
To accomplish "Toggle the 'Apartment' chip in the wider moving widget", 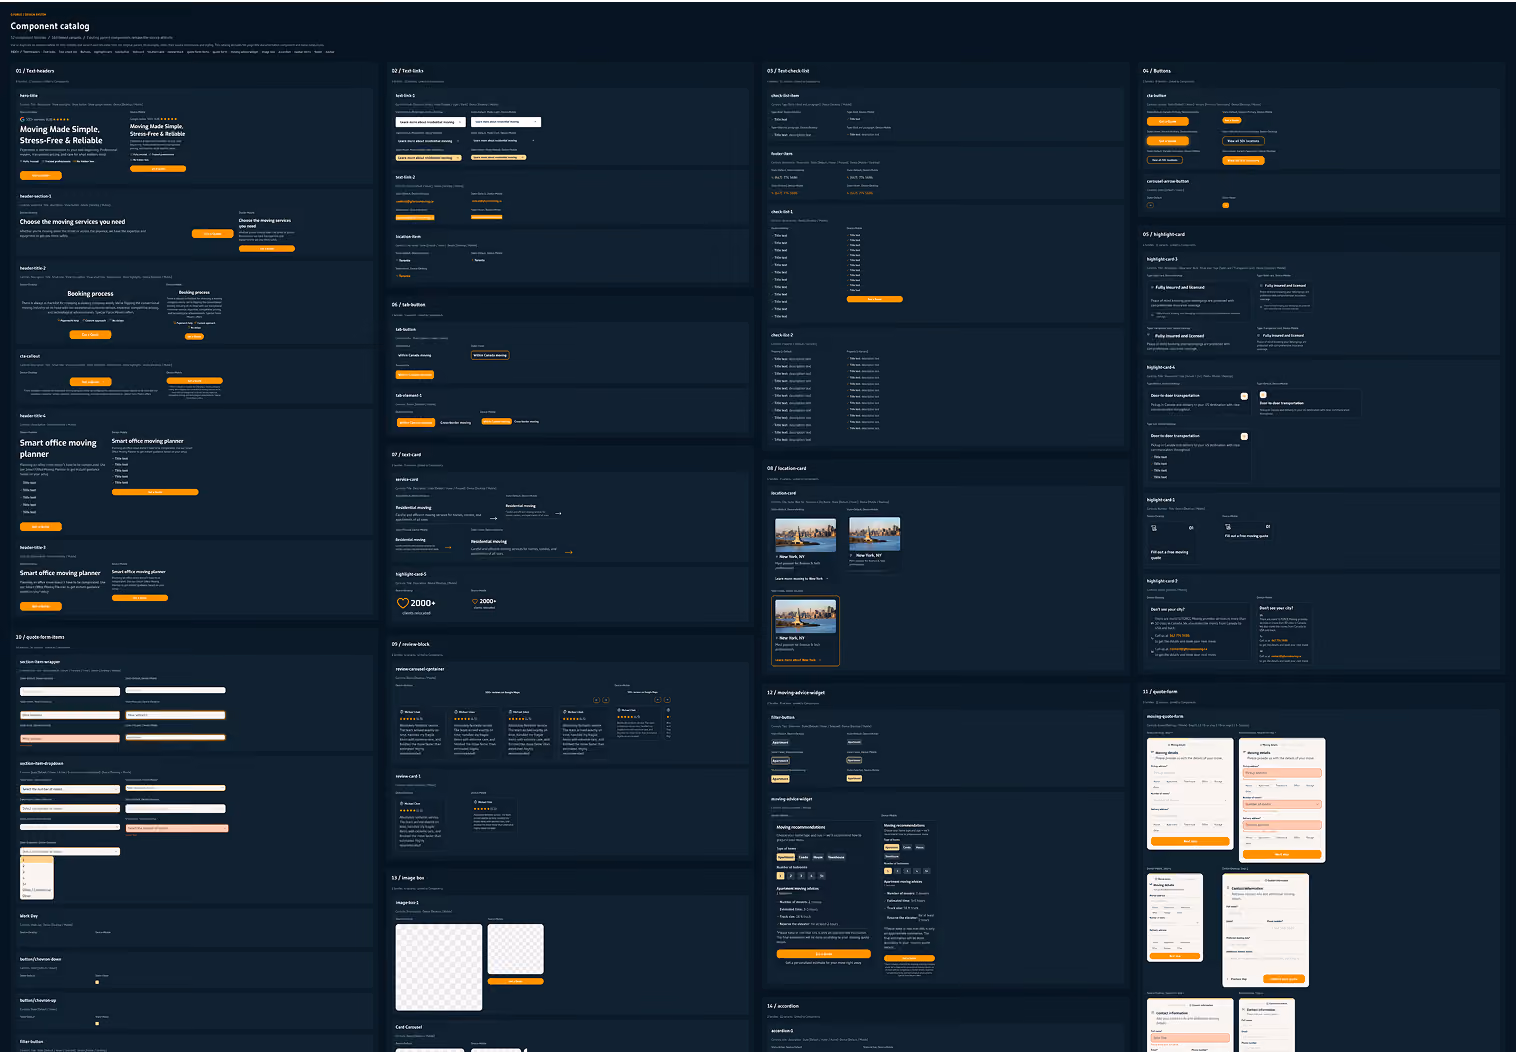I will coord(786,857).
